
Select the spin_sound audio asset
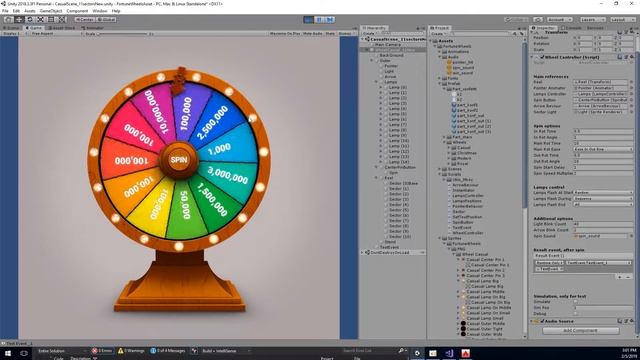point(463,68)
